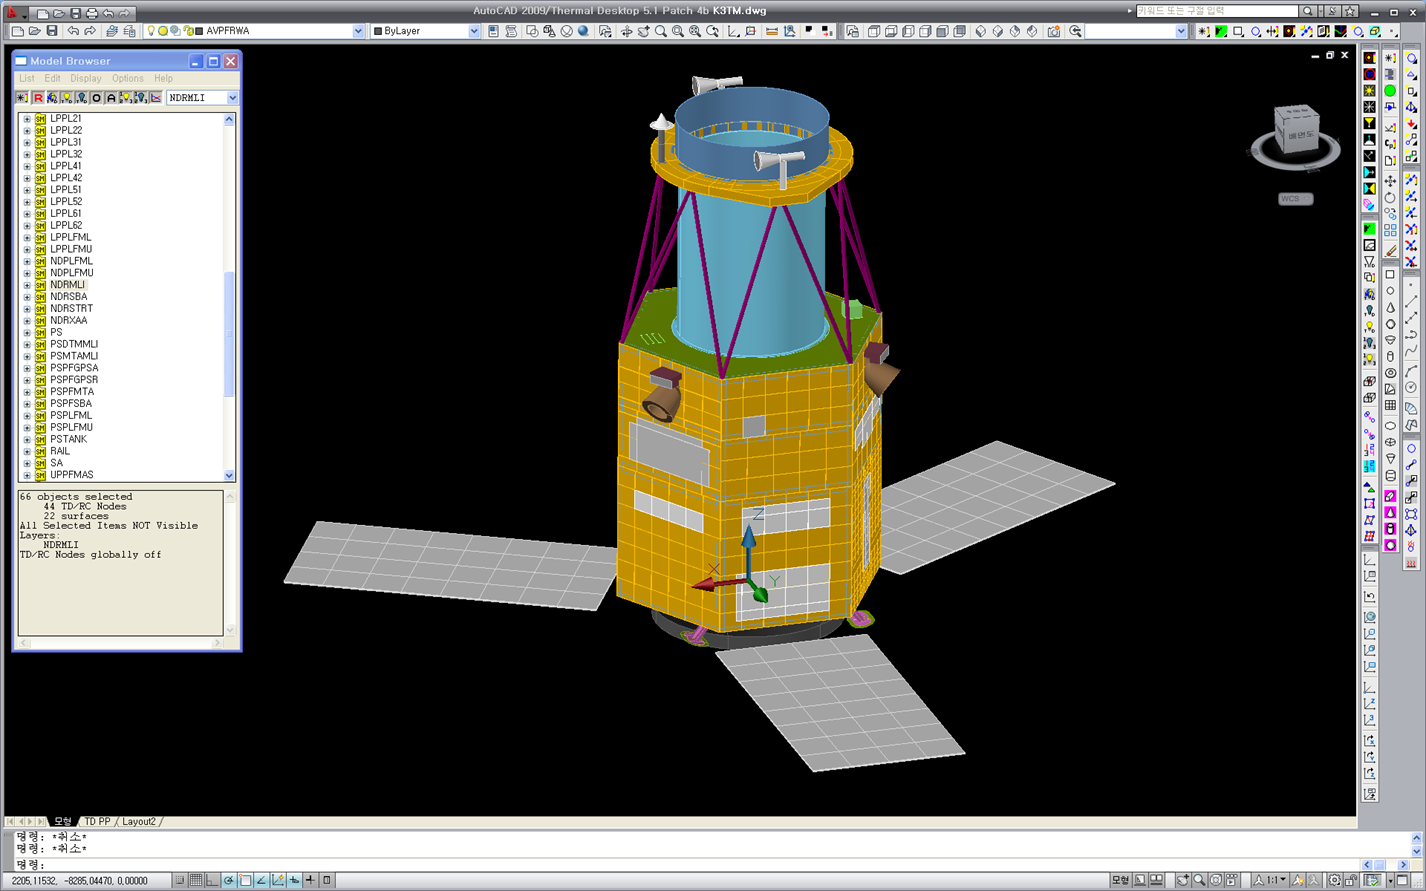Toggle the layer light bulb on/off icon
The image size is (1426, 891).
click(151, 31)
